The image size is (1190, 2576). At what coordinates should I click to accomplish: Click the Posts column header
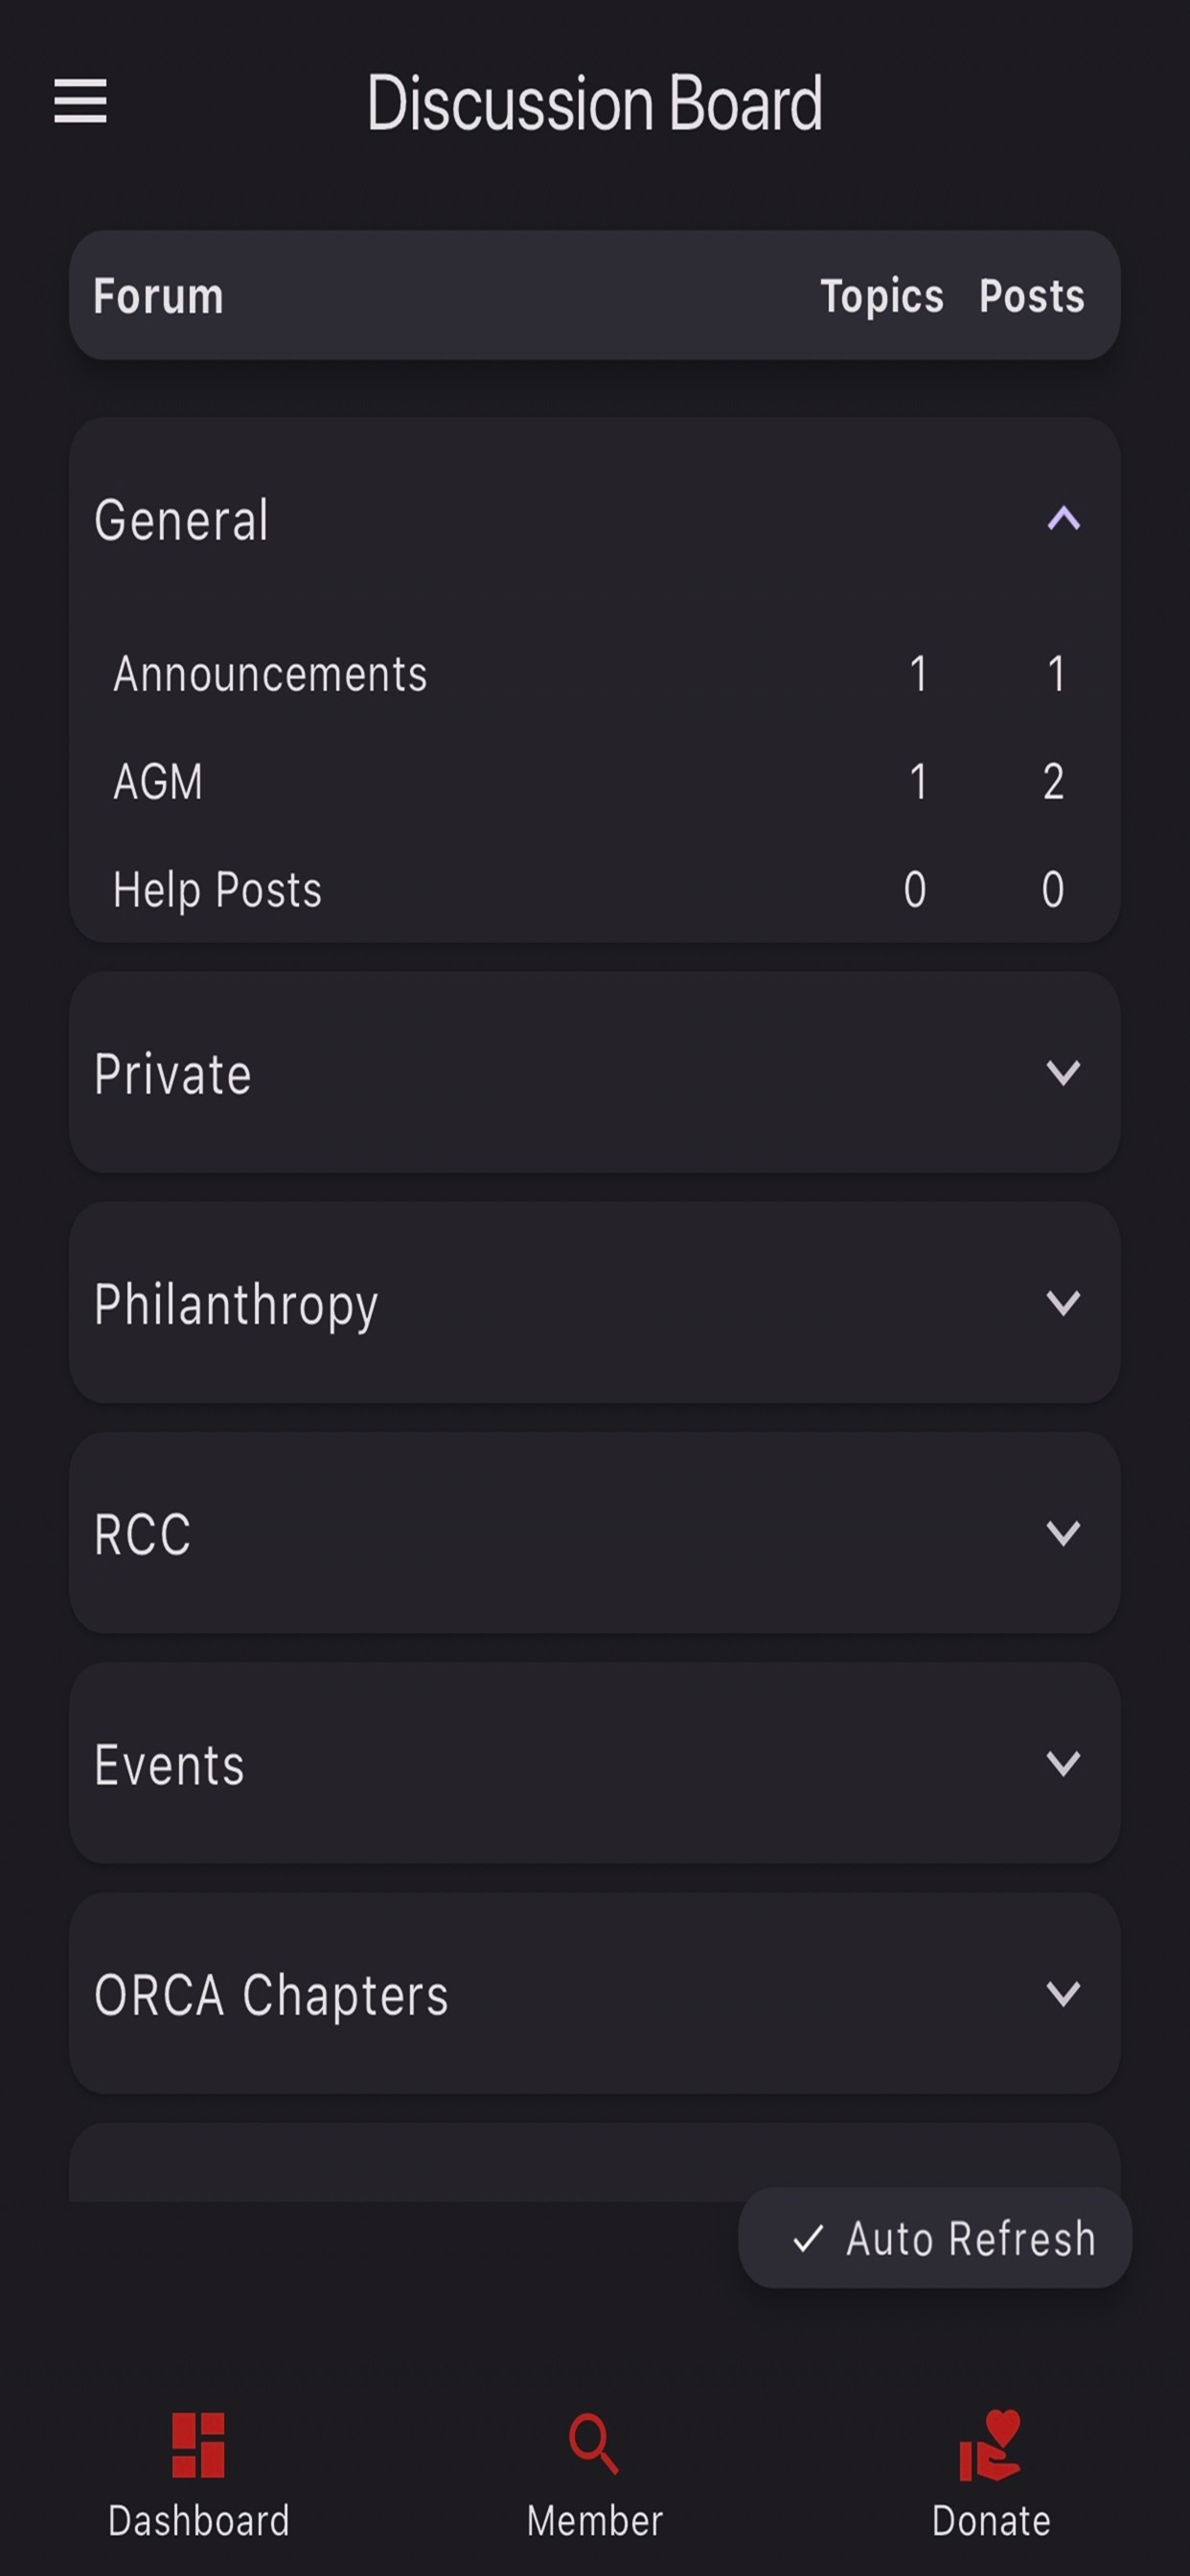[1031, 296]
